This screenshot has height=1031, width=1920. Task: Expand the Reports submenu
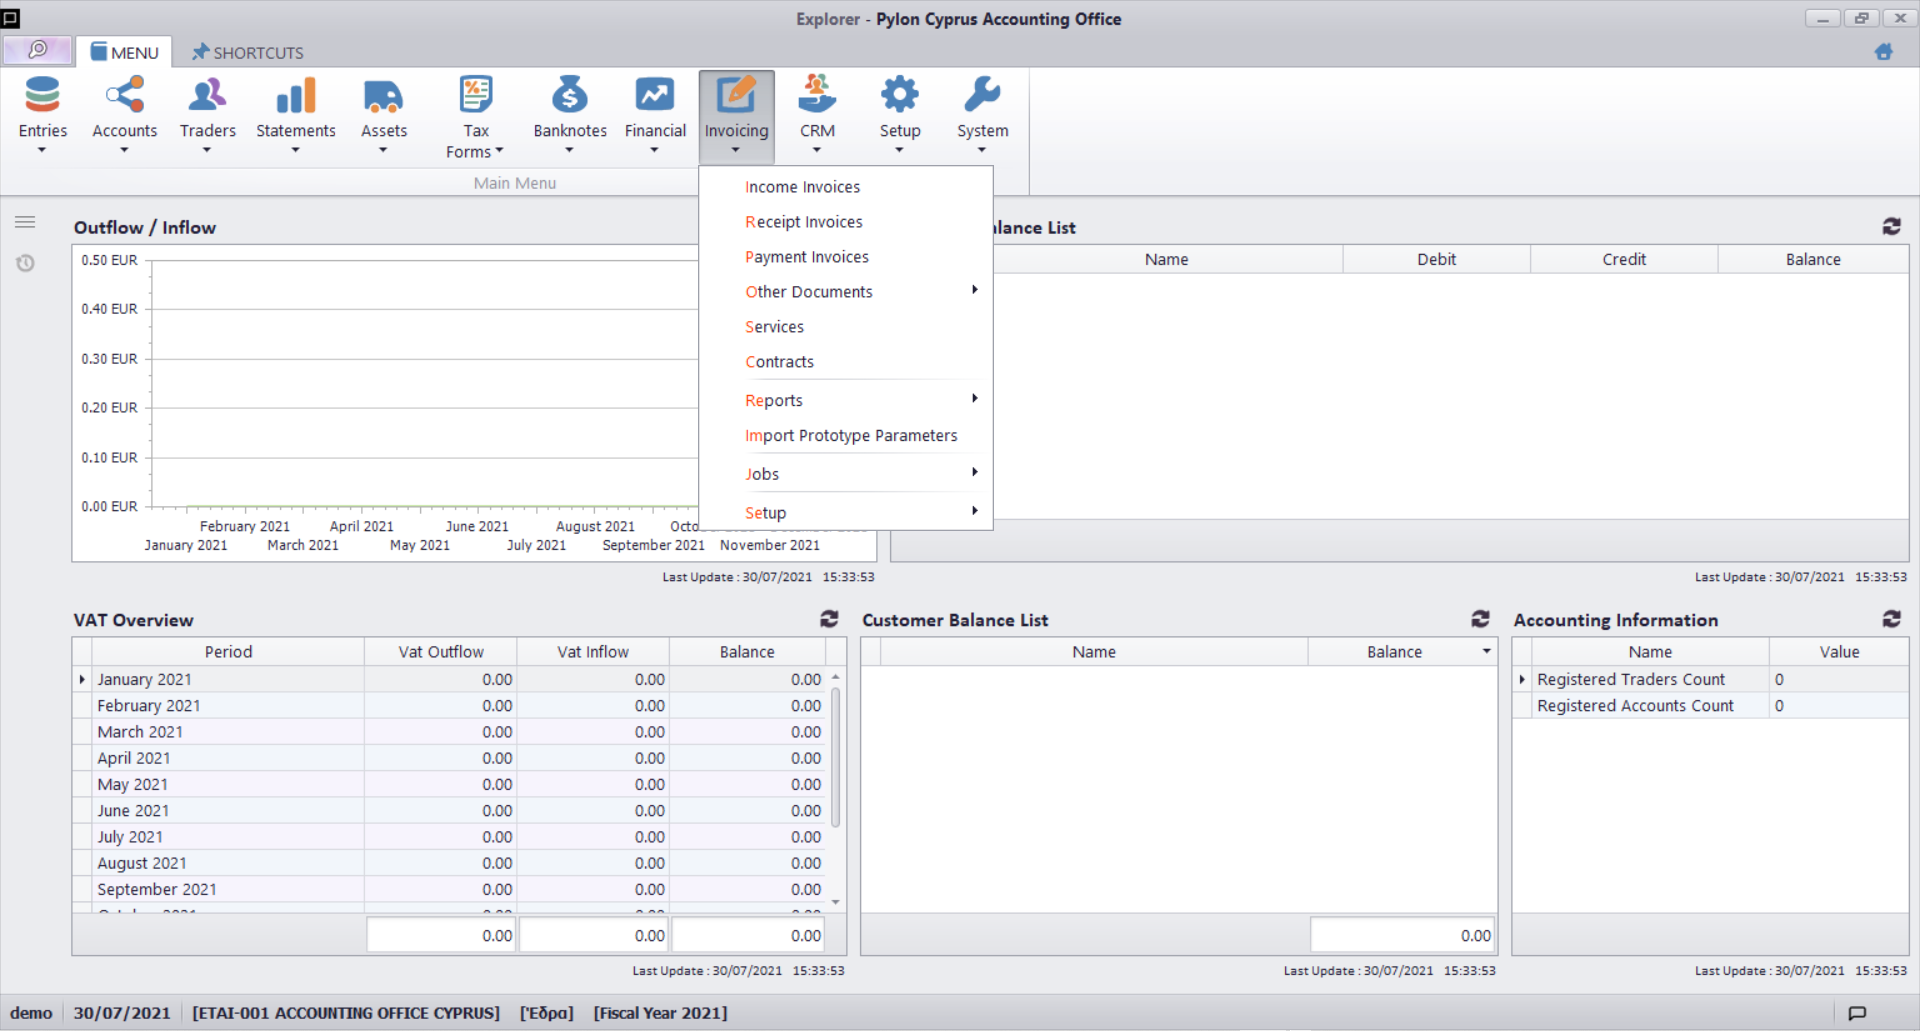pos(774,401)
